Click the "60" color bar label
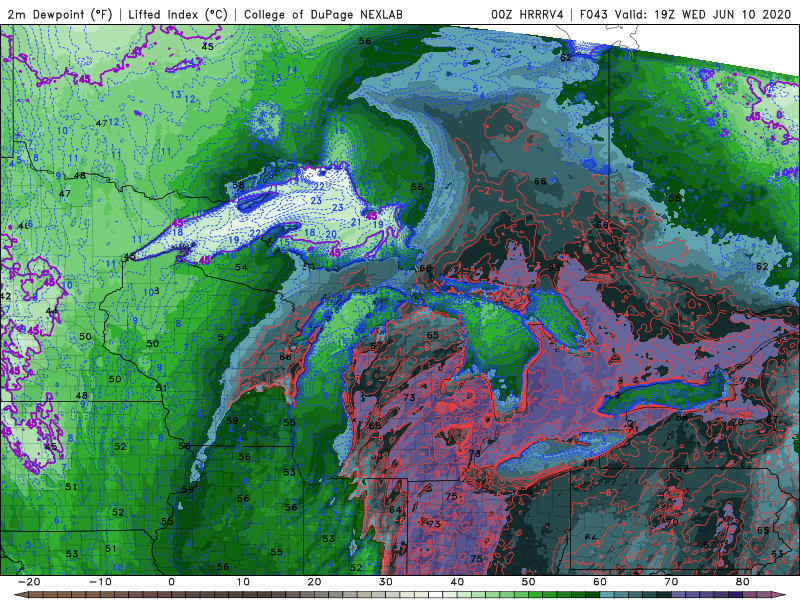The width and height of the screenshot is (800, 600). pyautogui.click(x=600, y=582)
